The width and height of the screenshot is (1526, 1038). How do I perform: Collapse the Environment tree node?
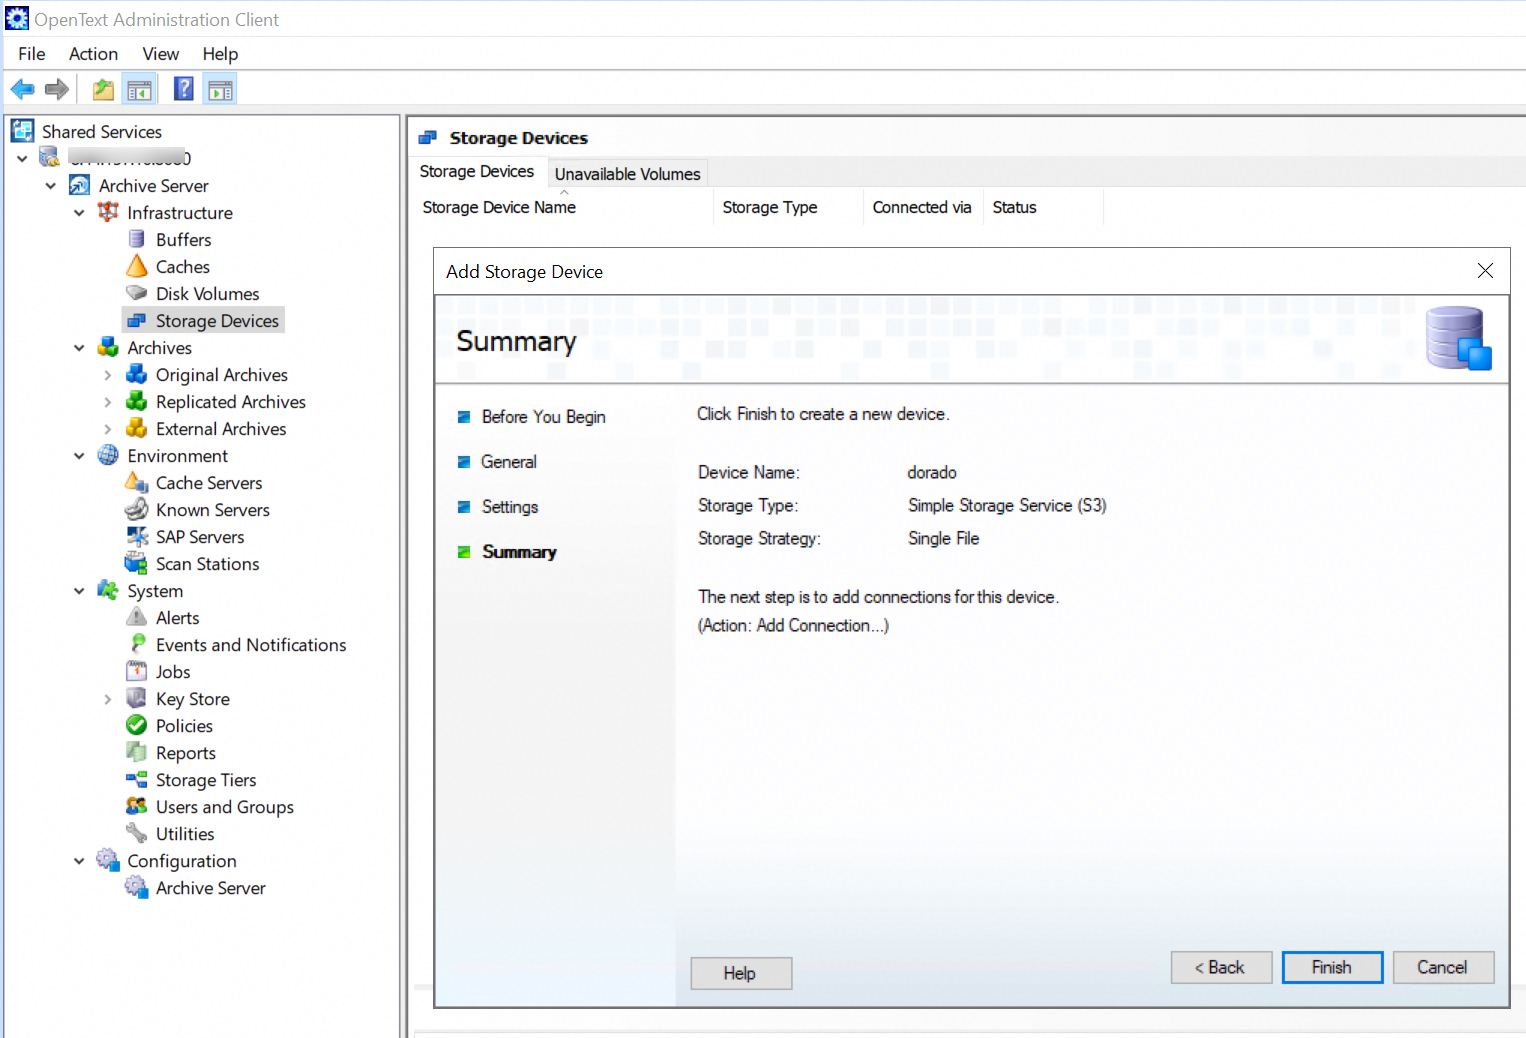(x=79, y=455)
